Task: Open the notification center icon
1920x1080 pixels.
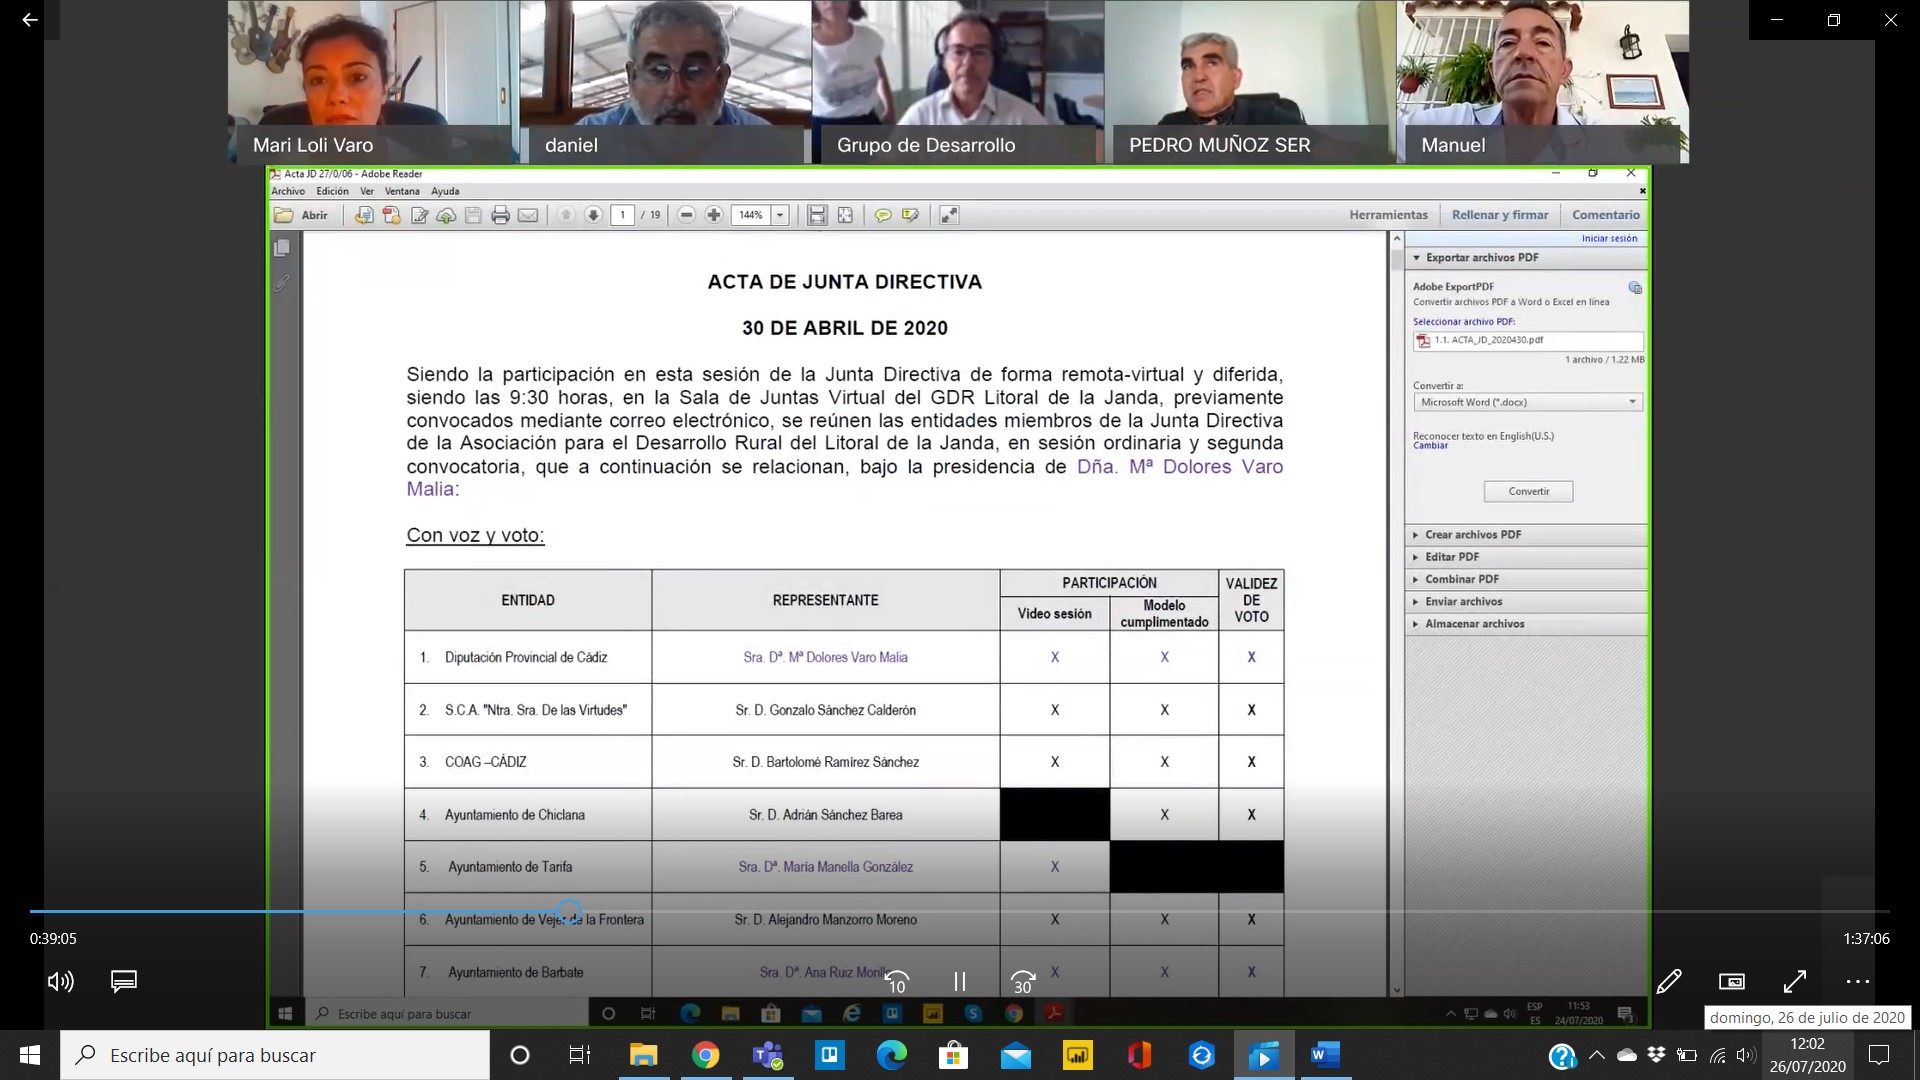Action: [1879, 1055]
